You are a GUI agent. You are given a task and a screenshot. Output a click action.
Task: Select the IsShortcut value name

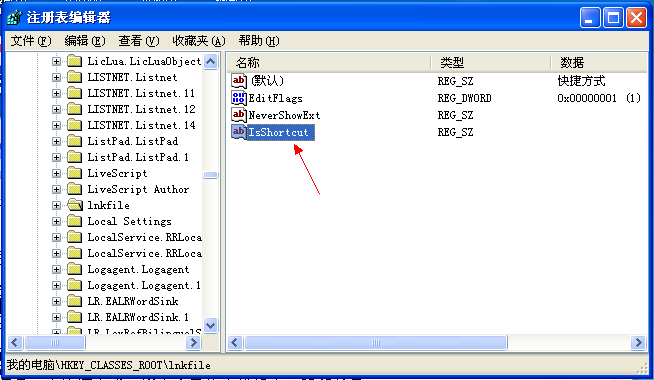point(281,132)
